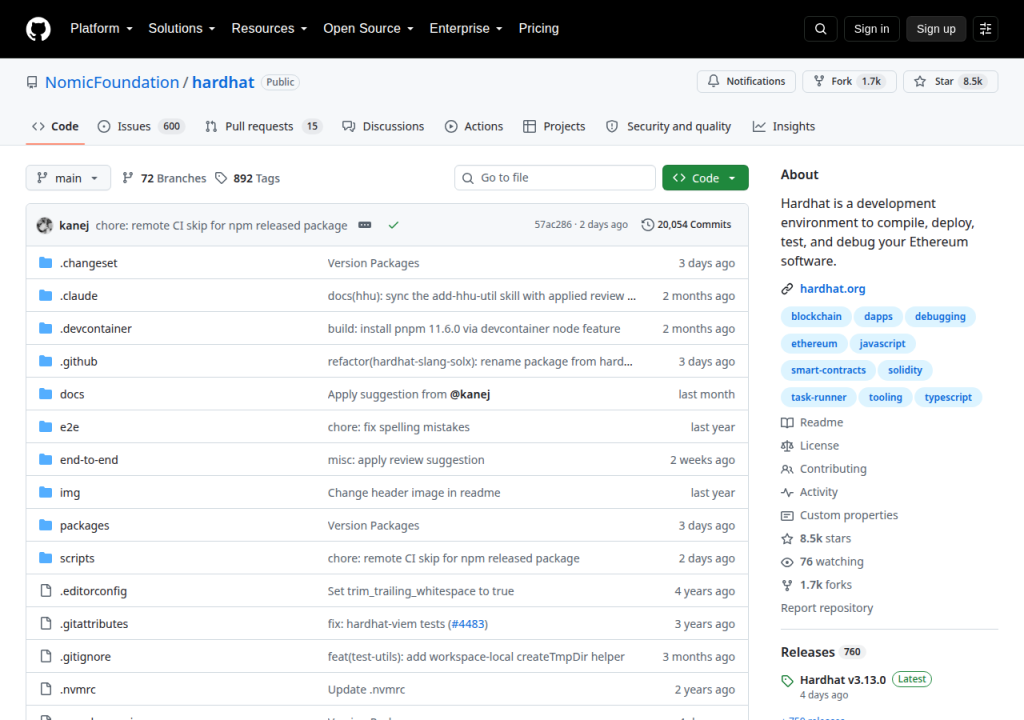Click the Sign in button

click(x=871, y=29)
